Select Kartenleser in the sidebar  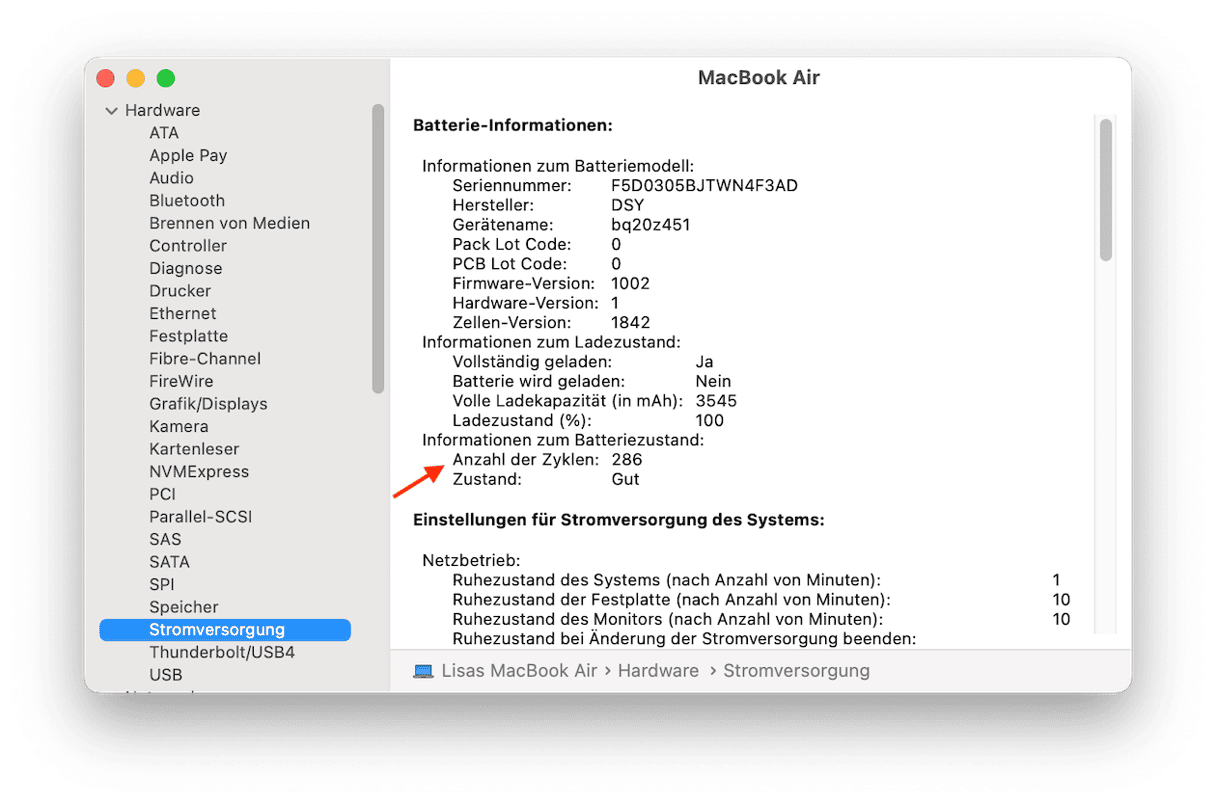(x=194, y=449)
